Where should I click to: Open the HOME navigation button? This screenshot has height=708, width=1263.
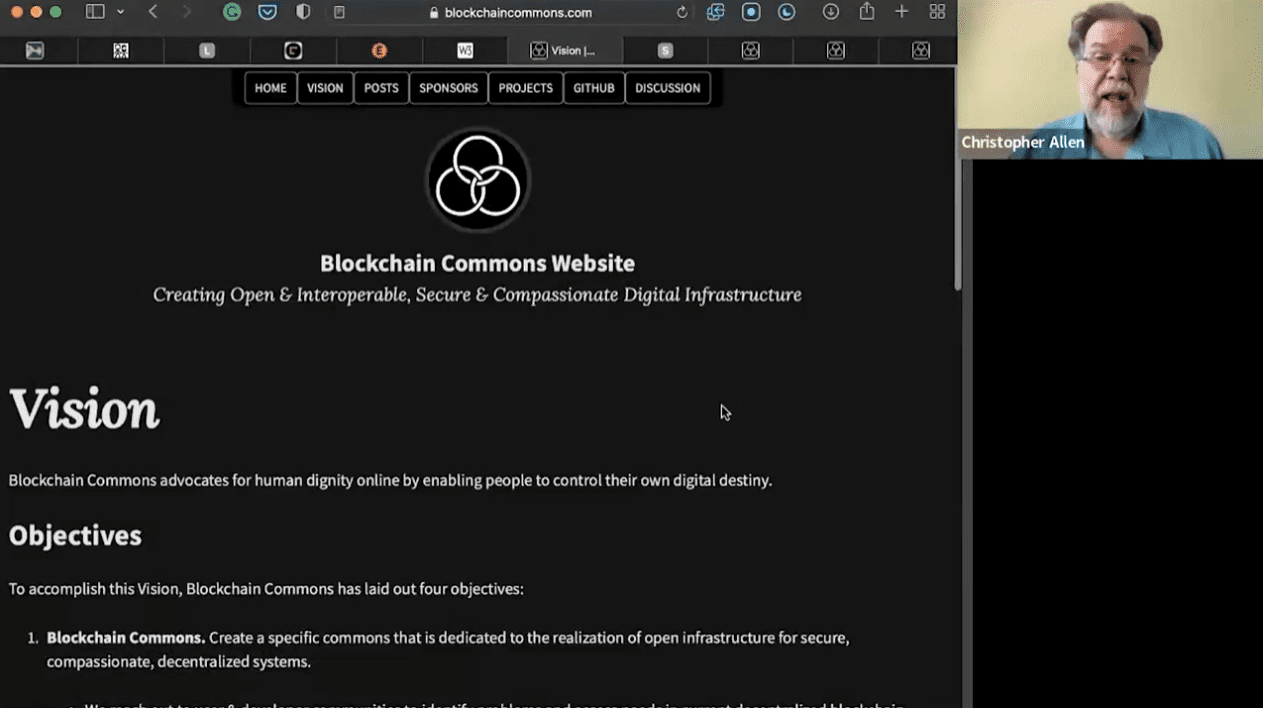click(270, 88)
